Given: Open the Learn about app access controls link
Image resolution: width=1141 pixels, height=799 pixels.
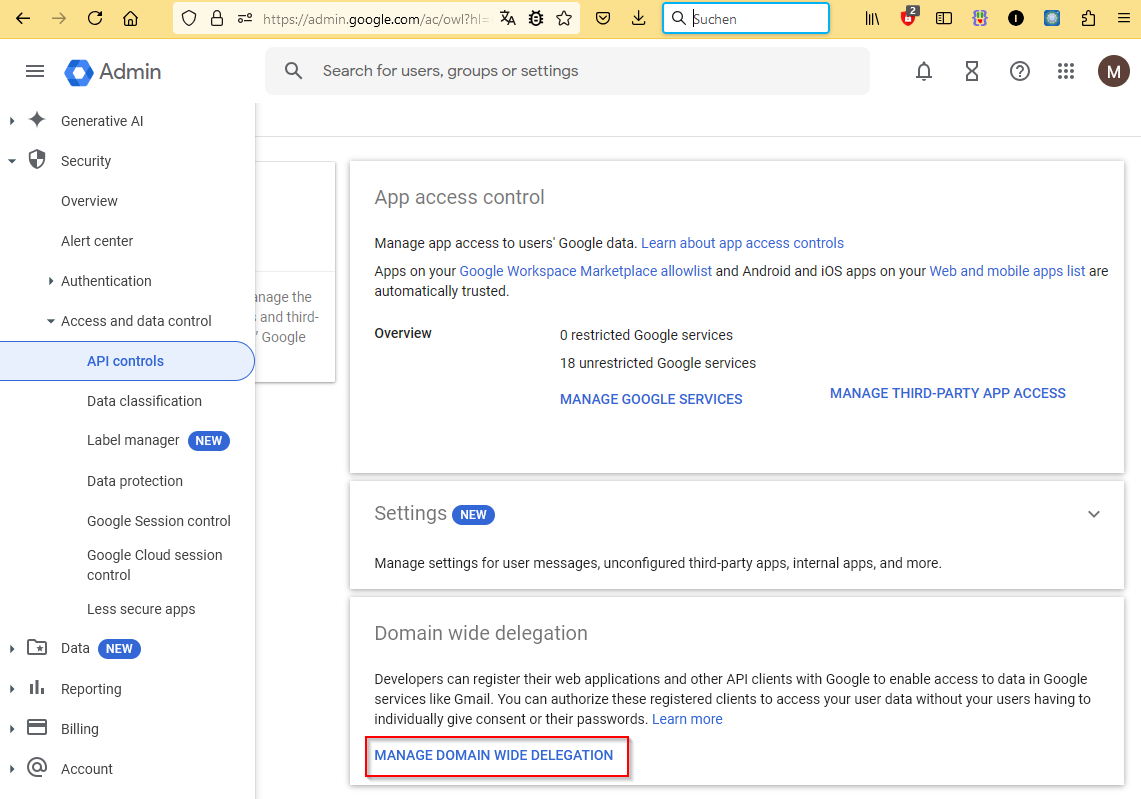Looking at the screenshot, I should click(x=743, y=243).
